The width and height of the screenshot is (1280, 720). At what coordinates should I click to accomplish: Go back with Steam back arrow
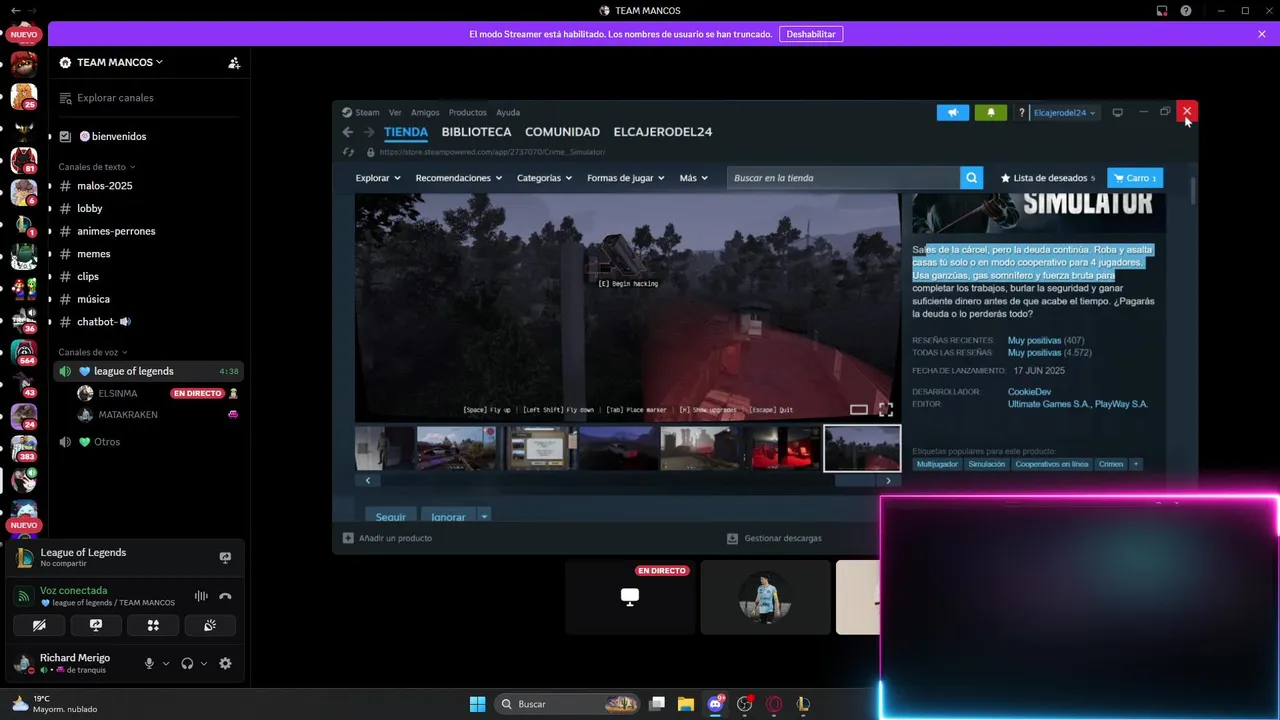(348, 132)
